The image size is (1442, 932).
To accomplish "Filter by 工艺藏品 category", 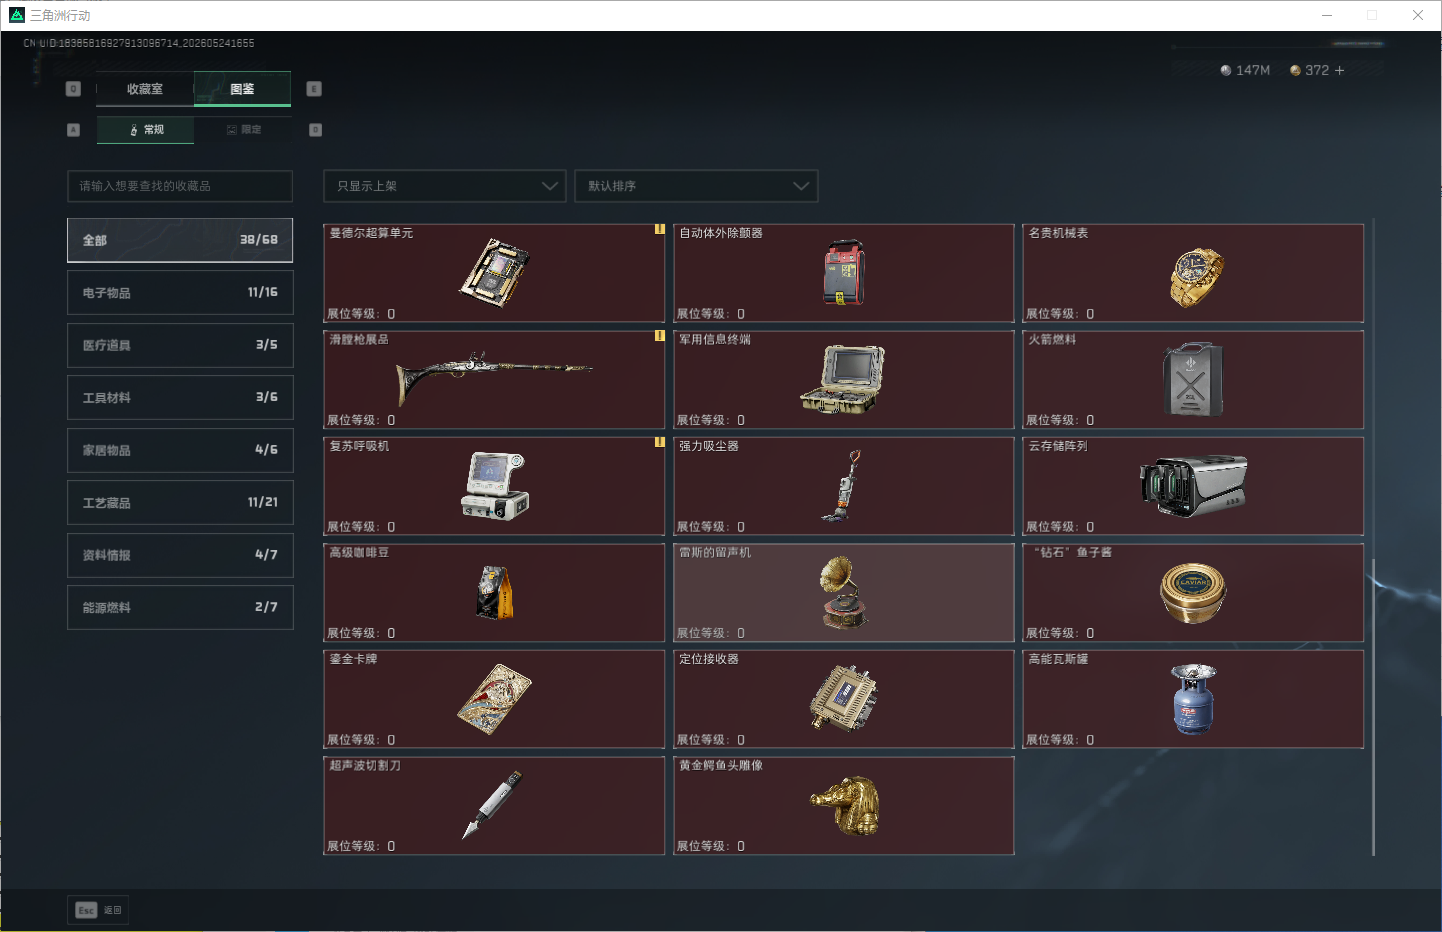I will [x=180, y=503].
